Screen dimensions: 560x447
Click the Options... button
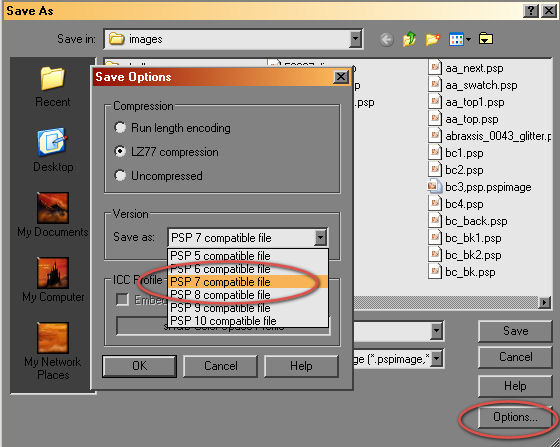(515, 417)
